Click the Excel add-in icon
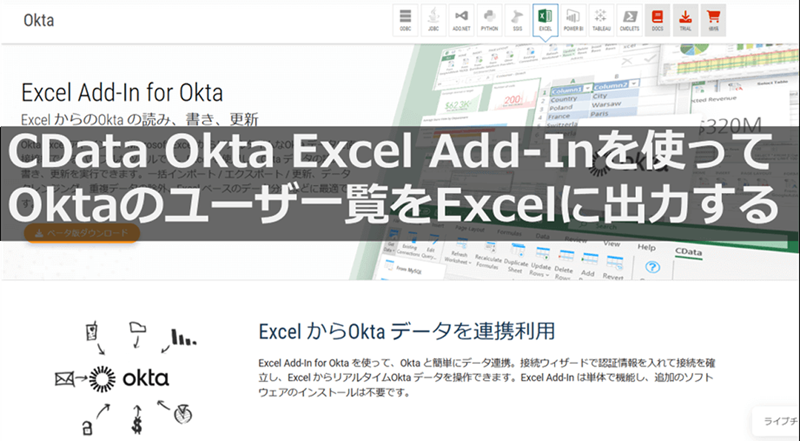The width and height of the screenshot is (800, 441). [545, 20]
